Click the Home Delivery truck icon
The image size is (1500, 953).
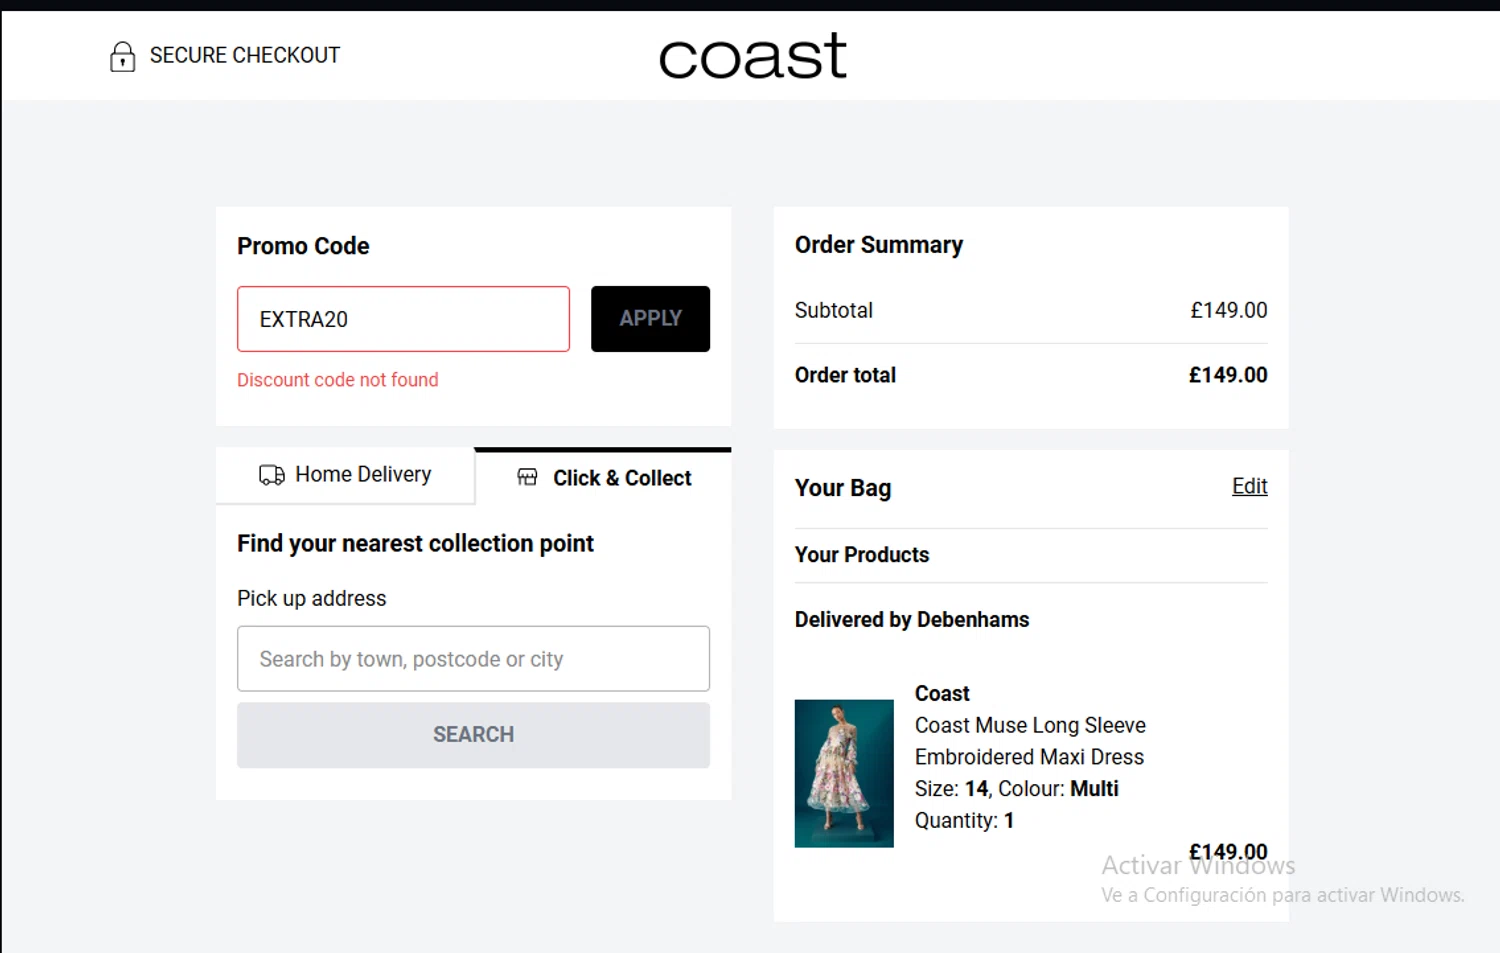pos(272,475)
